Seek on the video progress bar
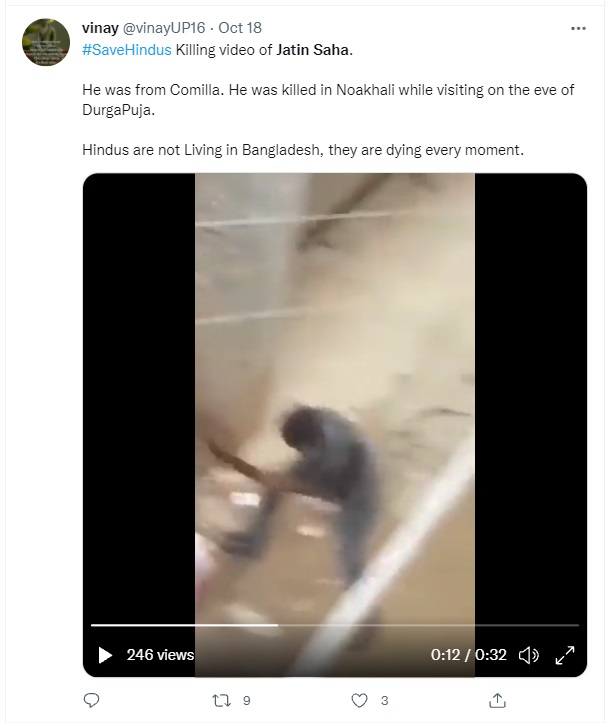This screenshot has width=609, height=723. (x=335, y=625)
